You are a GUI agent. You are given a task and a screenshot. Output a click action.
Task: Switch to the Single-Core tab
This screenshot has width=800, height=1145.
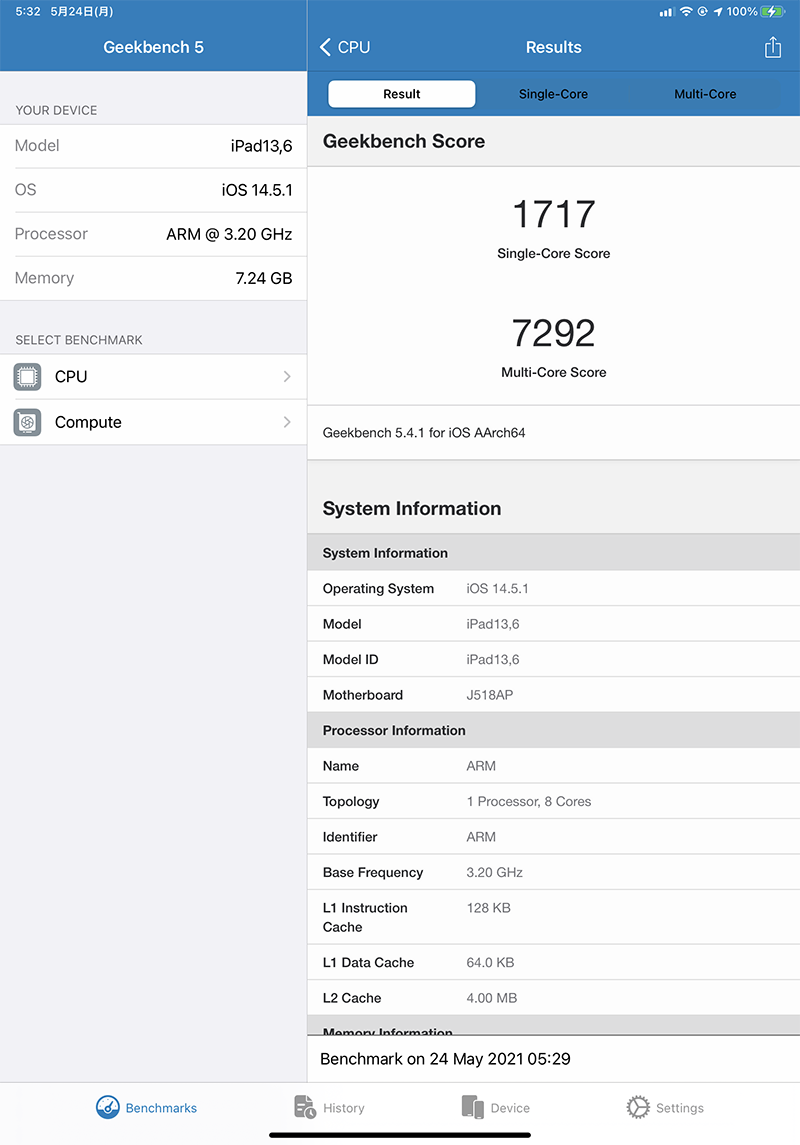coord(553,94)
